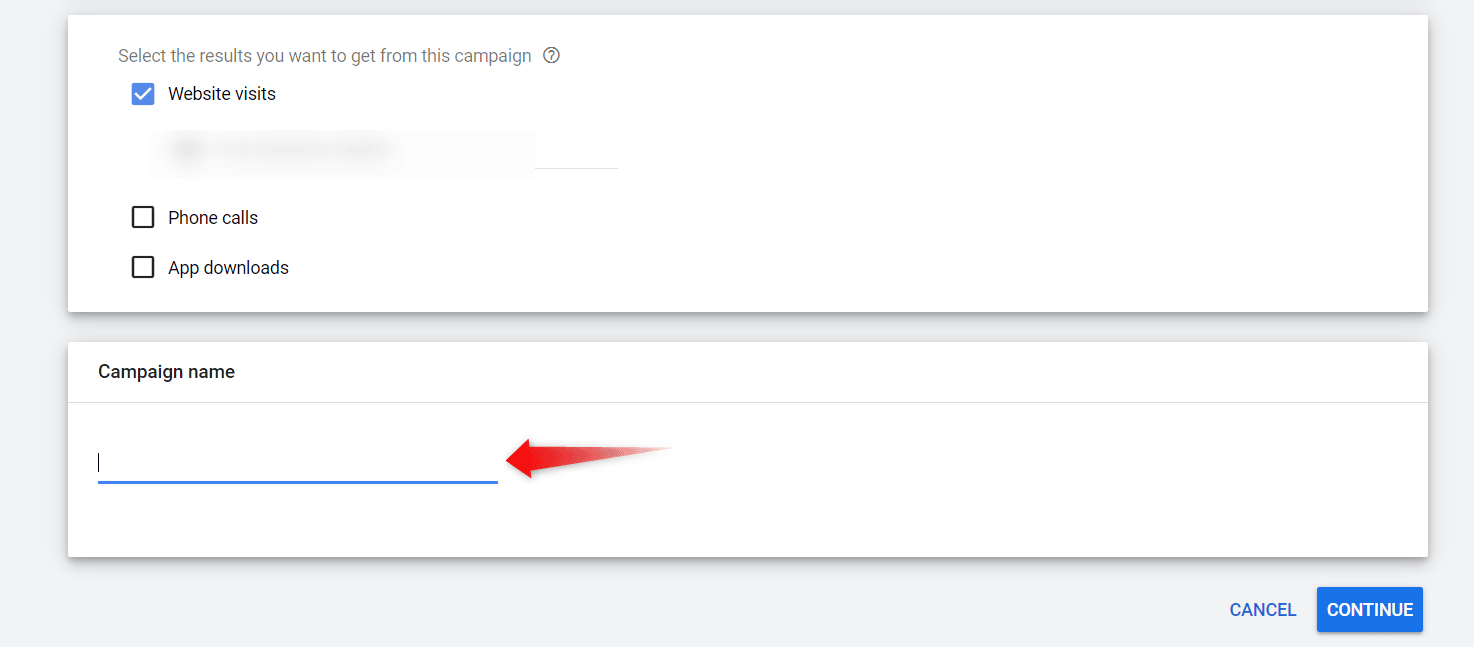Screen dimensions: 1474x647
Task: Click the blue checkmark beside Website visits
Action: (x=143, y=94)
